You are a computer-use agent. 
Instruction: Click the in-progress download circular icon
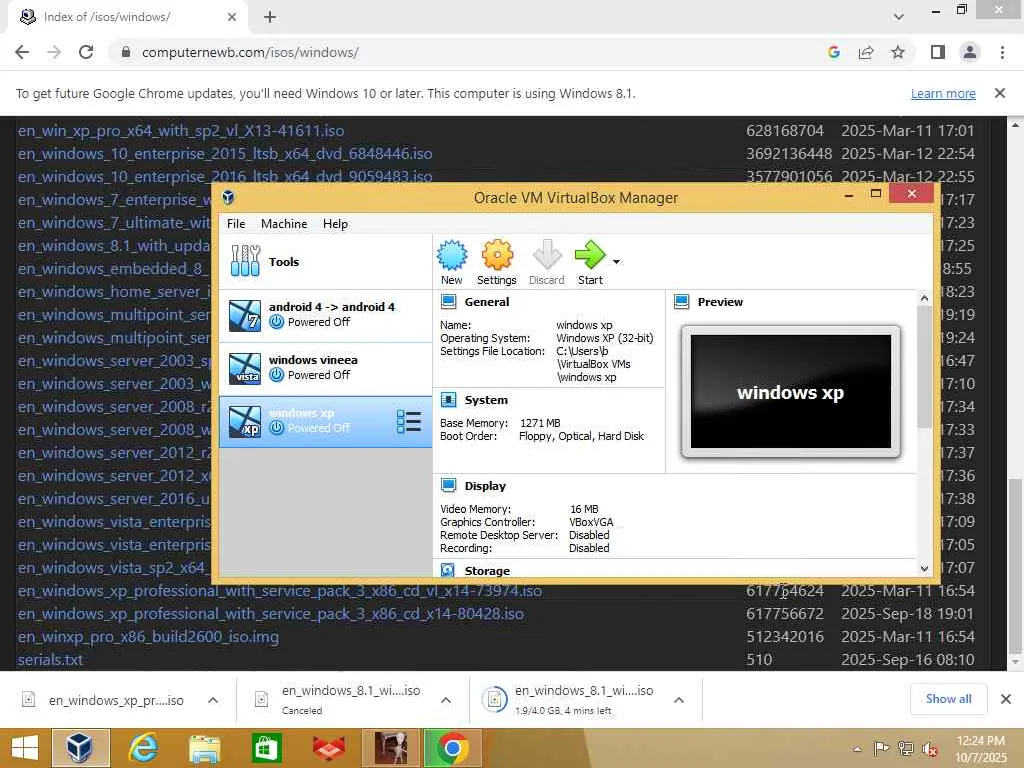[494, 699]
